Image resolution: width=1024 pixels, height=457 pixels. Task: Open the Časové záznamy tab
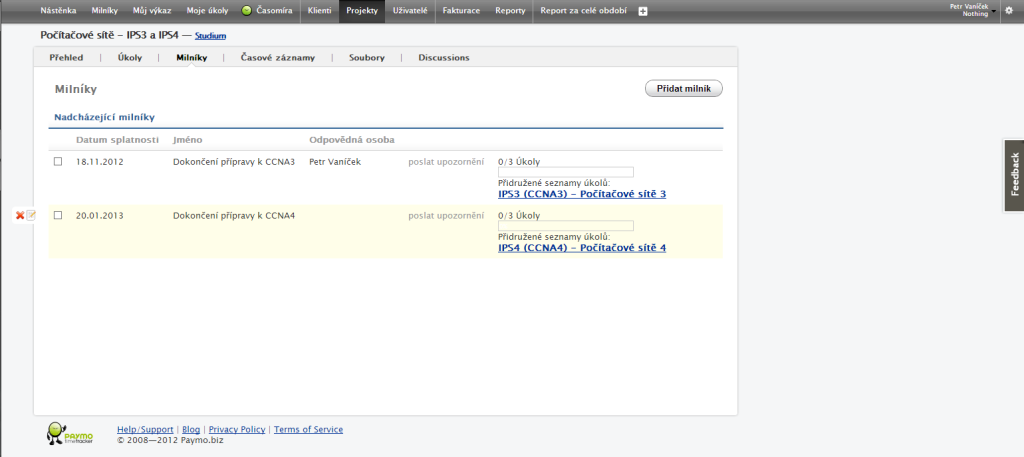pos(278,57)
